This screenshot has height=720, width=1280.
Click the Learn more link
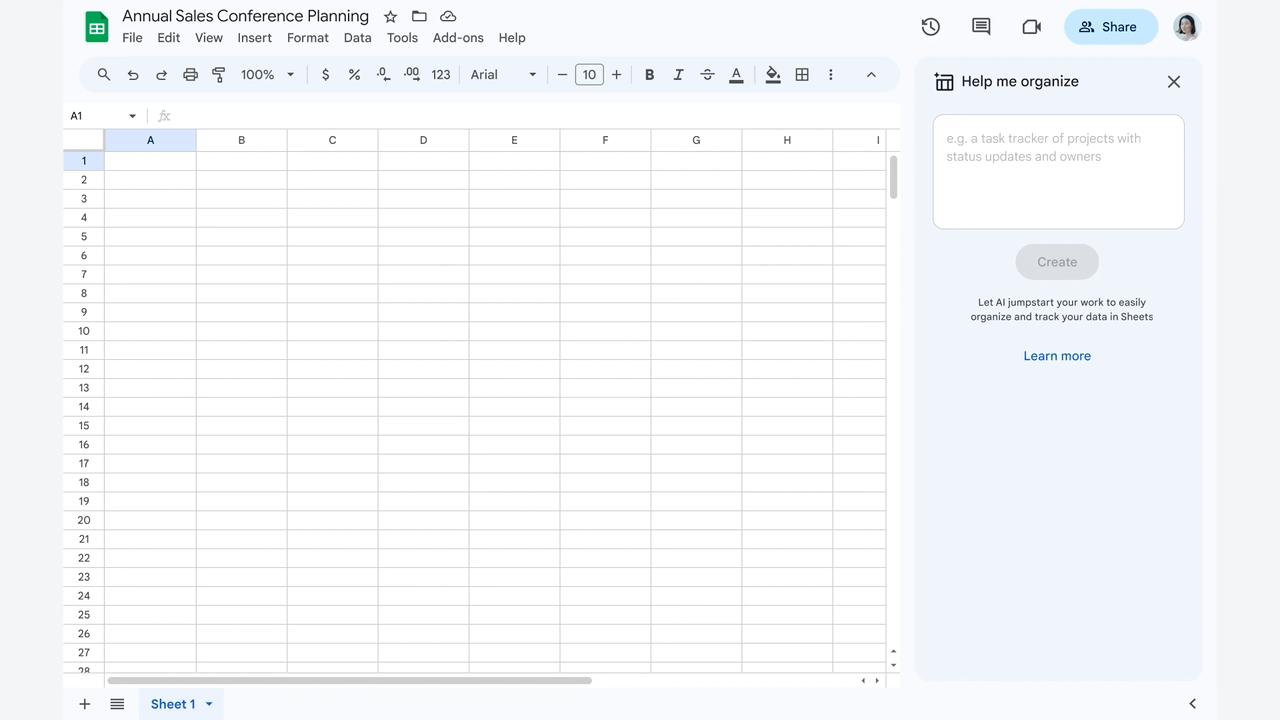pos(1057,355)
